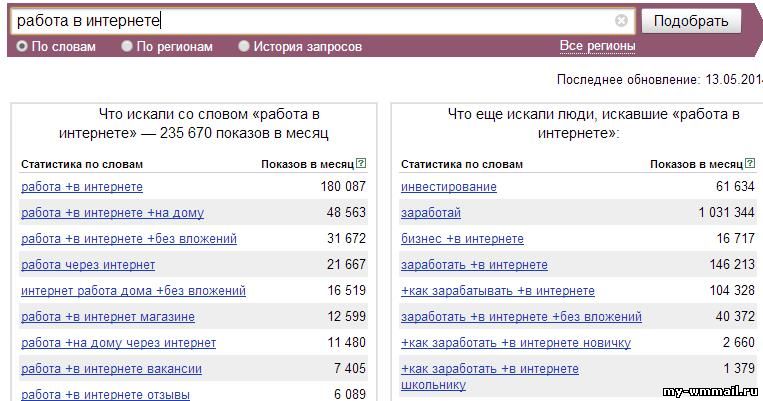Open 'работа +на дому через интернет' link
Viewport: 763px width, 401px height.
118,343
